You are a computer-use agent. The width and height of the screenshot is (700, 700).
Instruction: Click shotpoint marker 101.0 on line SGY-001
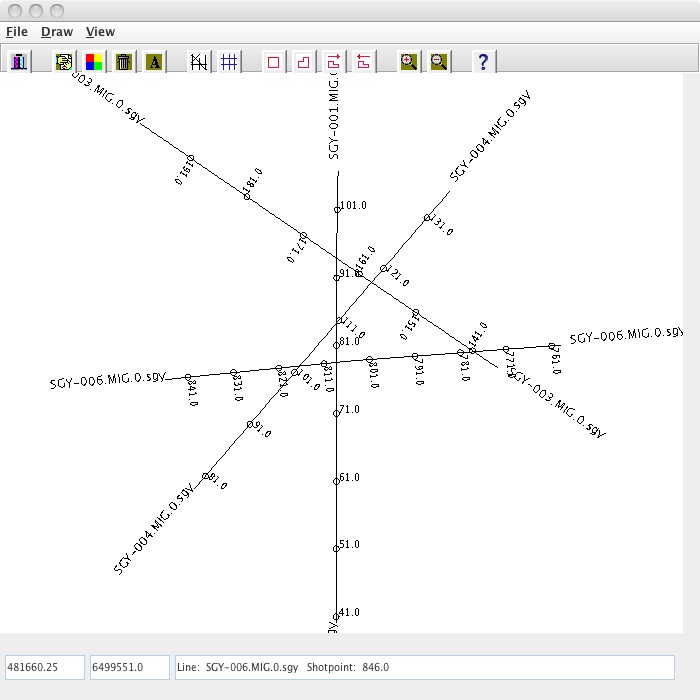pyautogui.click(x=338, y=209)
